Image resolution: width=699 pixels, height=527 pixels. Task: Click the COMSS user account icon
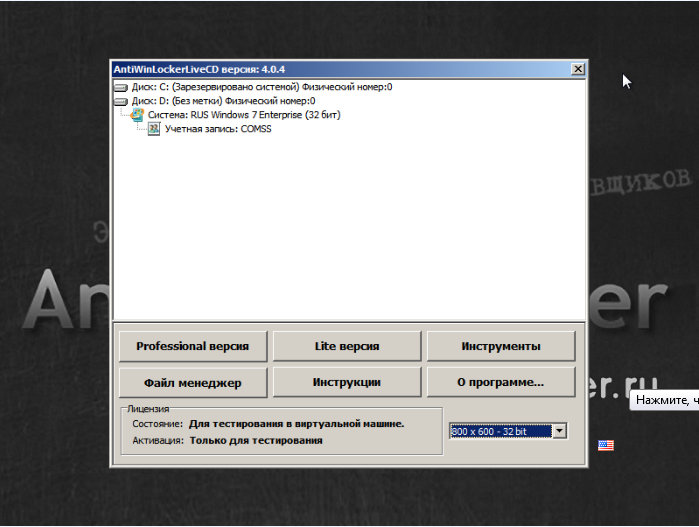coord(154,129)
